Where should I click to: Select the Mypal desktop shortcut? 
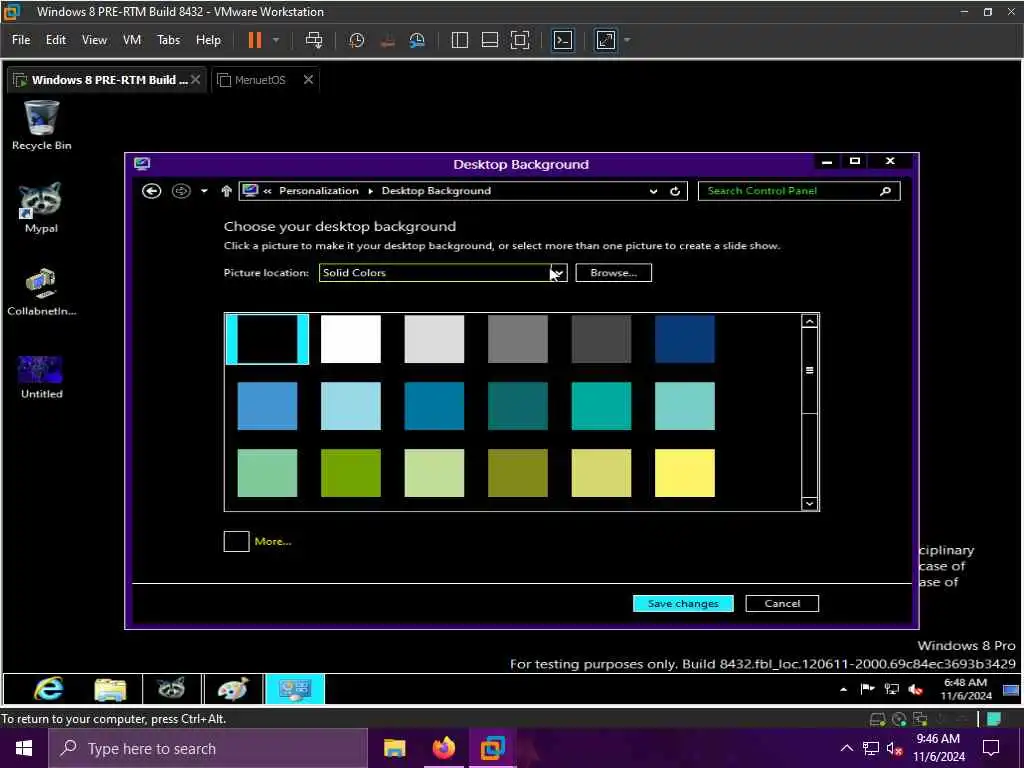(x=41, y=208)
